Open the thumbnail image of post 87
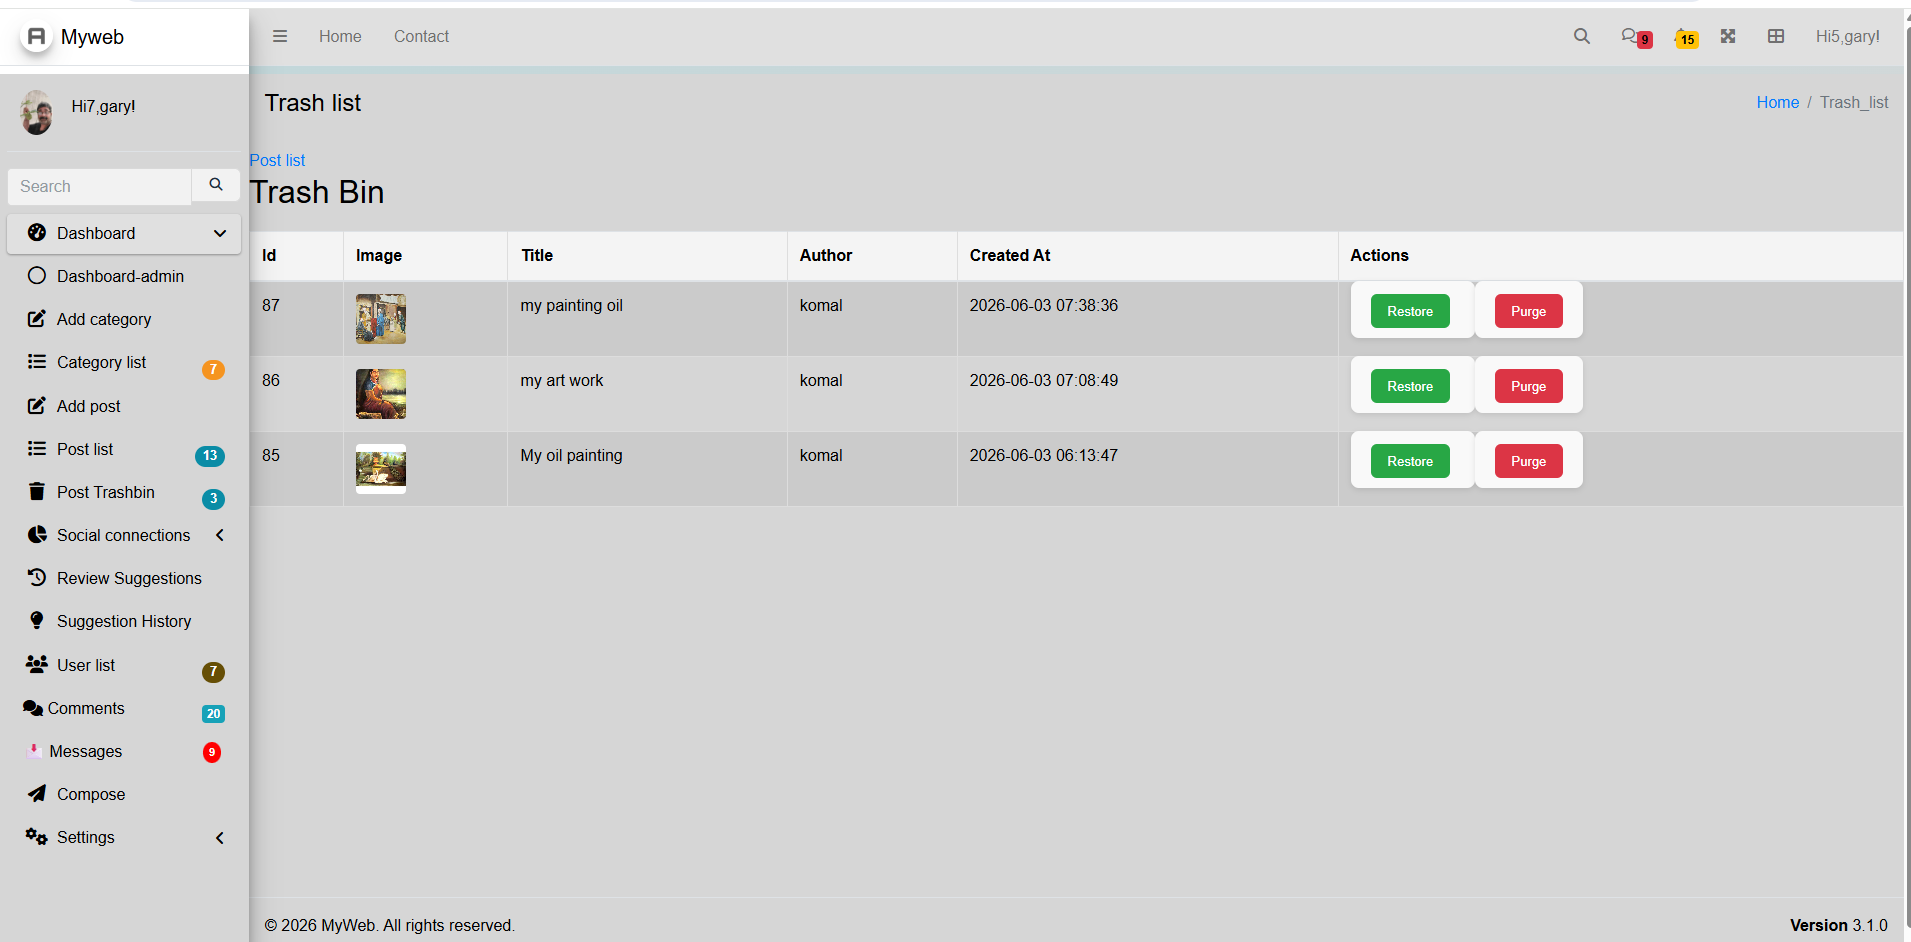 381,319
